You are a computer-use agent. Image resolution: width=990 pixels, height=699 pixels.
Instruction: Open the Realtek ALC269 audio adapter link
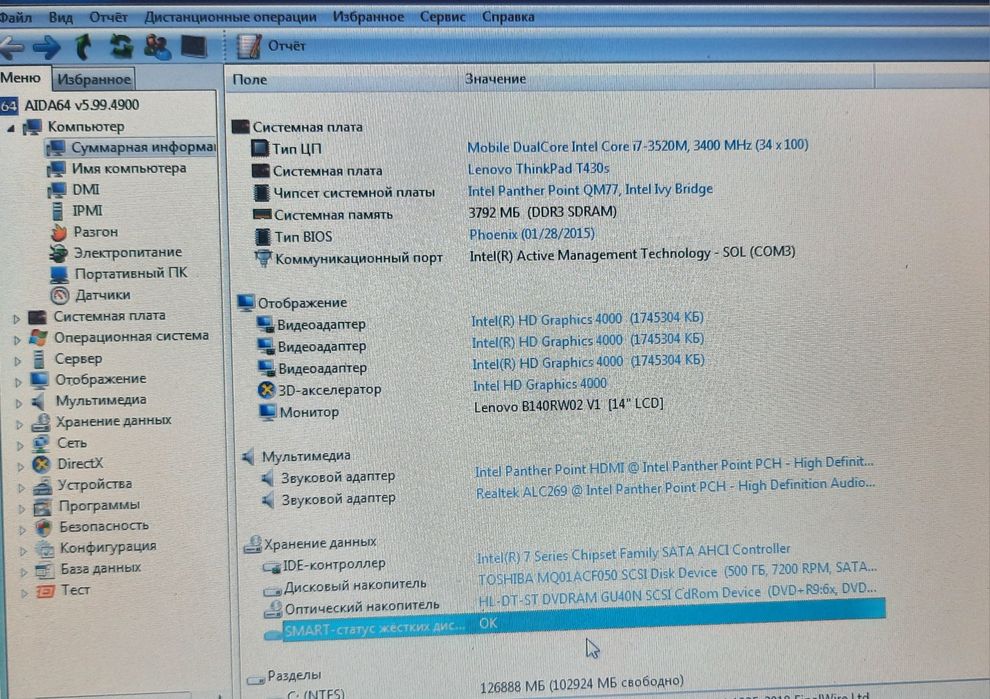675,487
